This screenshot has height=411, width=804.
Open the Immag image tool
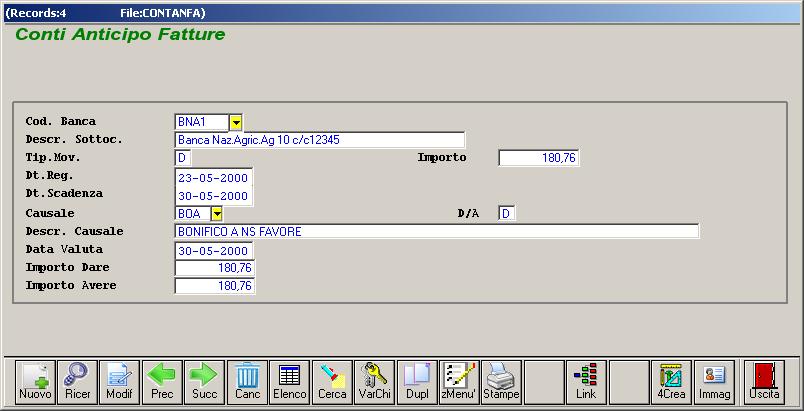click(714, 381)
